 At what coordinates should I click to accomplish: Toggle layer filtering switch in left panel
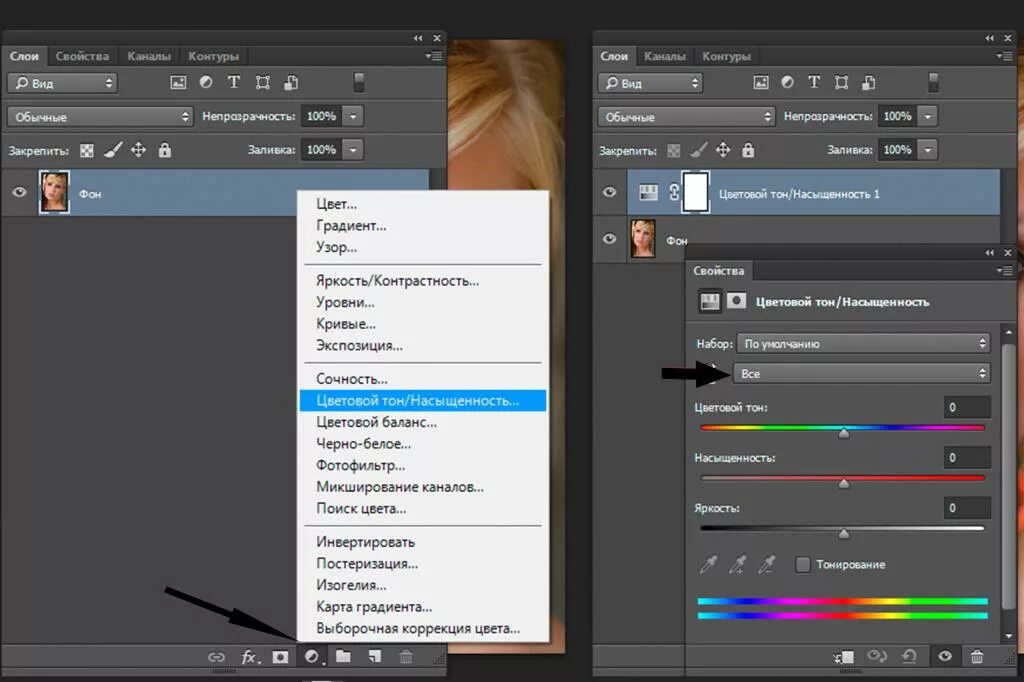(359, 82)
